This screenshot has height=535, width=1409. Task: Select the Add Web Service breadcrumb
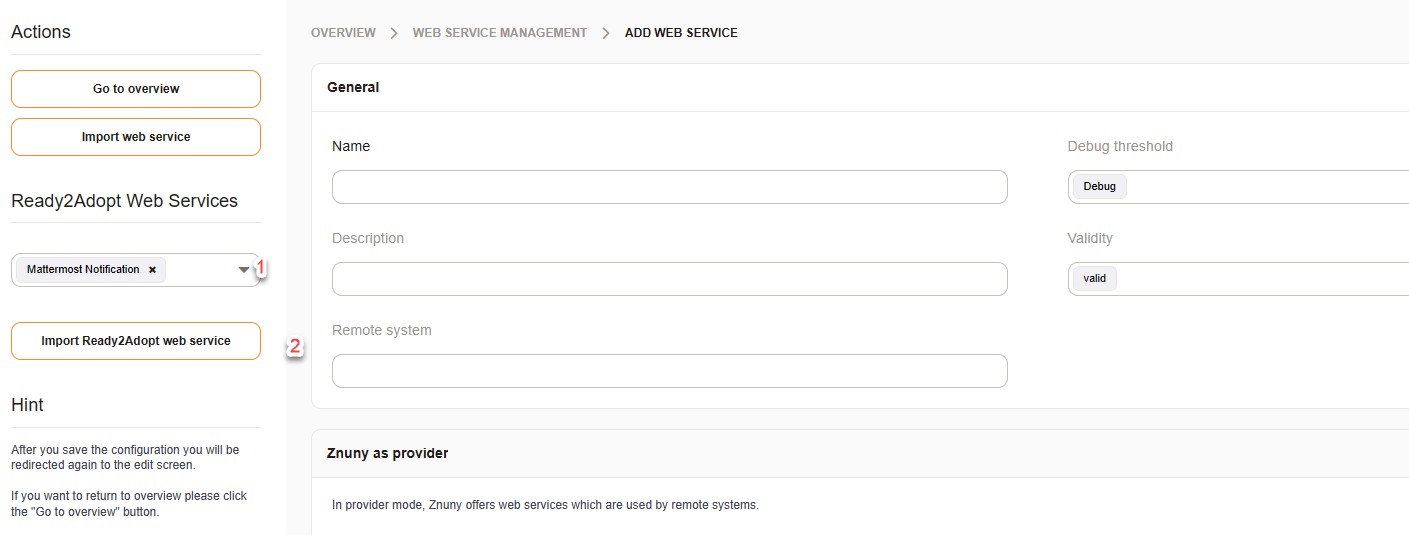(681, 33)
